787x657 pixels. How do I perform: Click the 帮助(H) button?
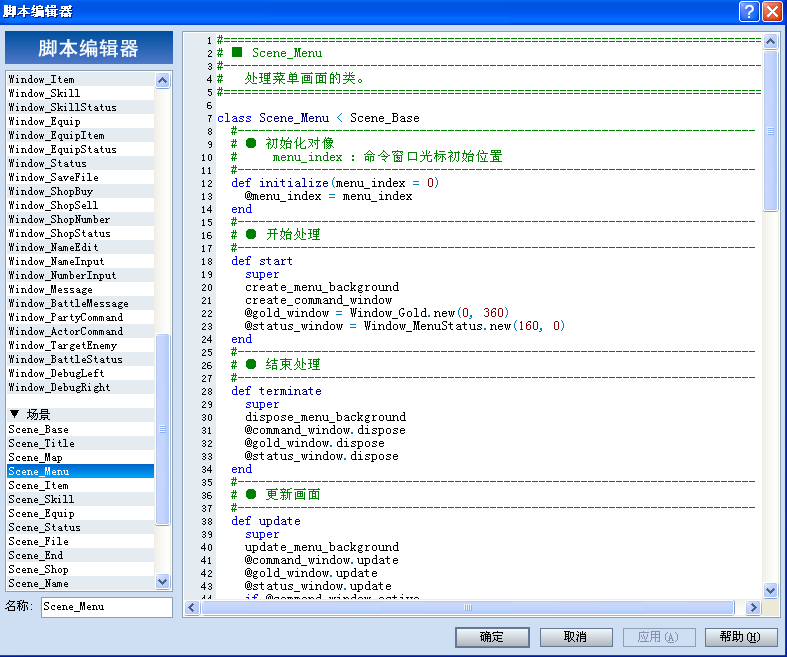pos(741,637)
